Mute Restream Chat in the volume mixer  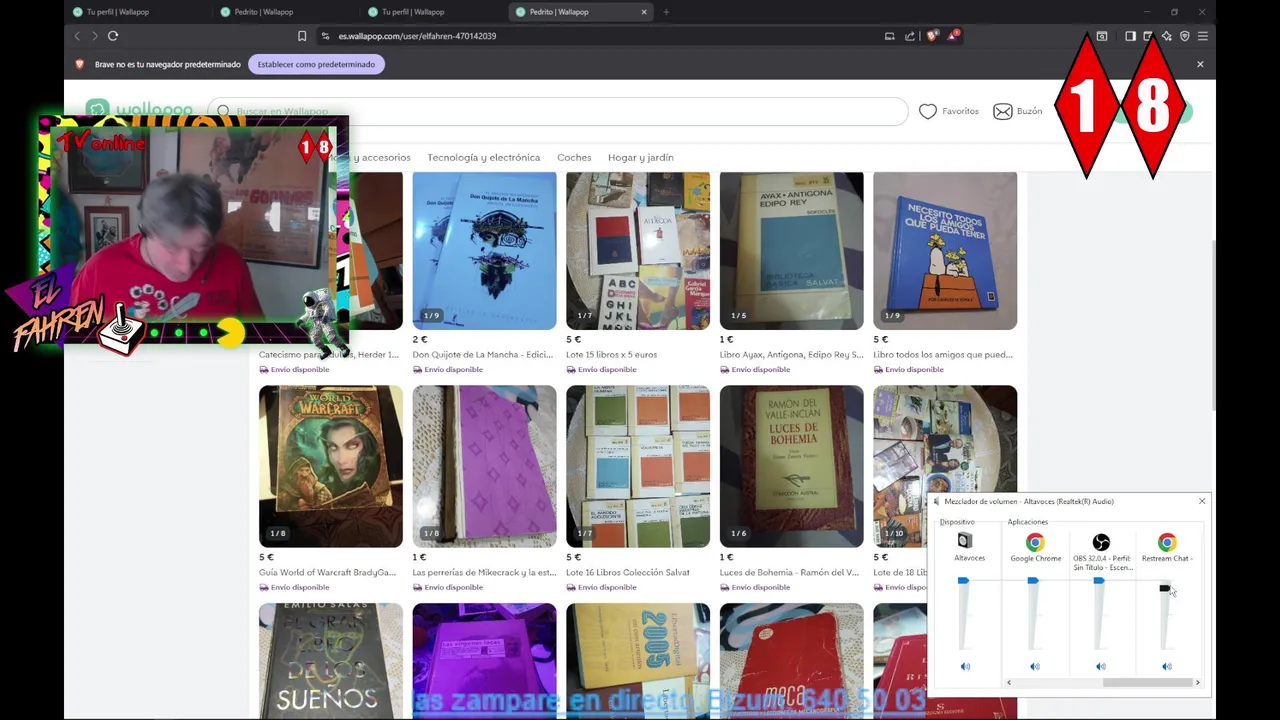pos(1167,666)
